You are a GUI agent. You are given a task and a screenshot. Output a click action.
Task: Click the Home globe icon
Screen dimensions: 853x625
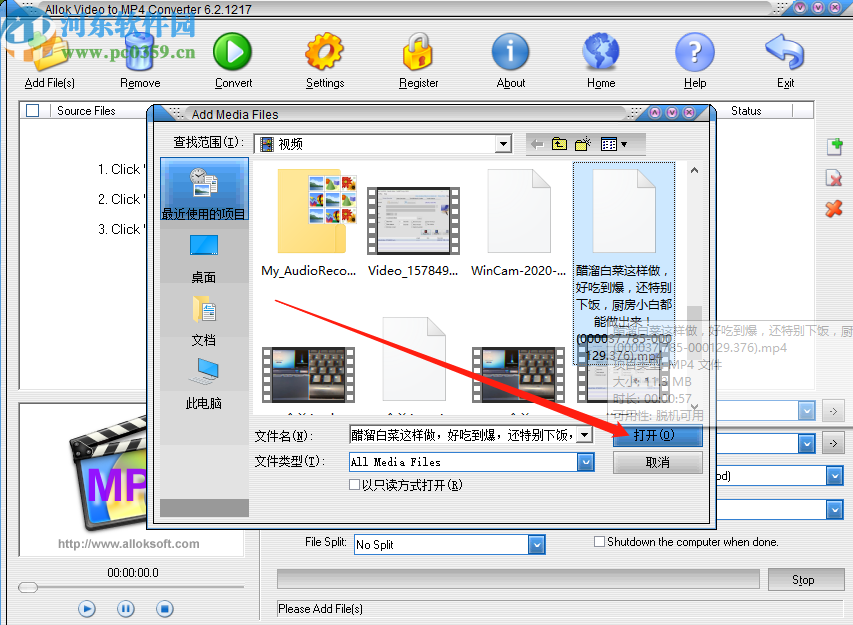tap(600, 50)
